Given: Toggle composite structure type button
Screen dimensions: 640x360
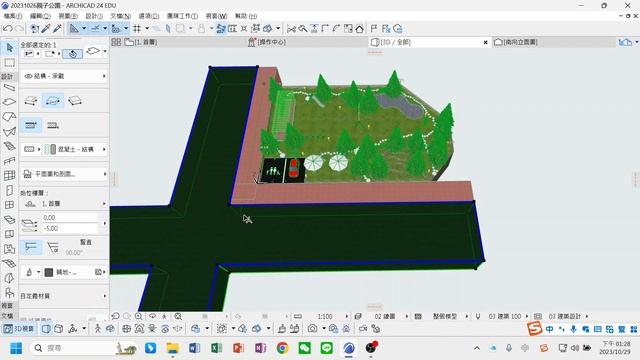Looking at the screenshot, I should pyautogui.click(x=31, y=125).
